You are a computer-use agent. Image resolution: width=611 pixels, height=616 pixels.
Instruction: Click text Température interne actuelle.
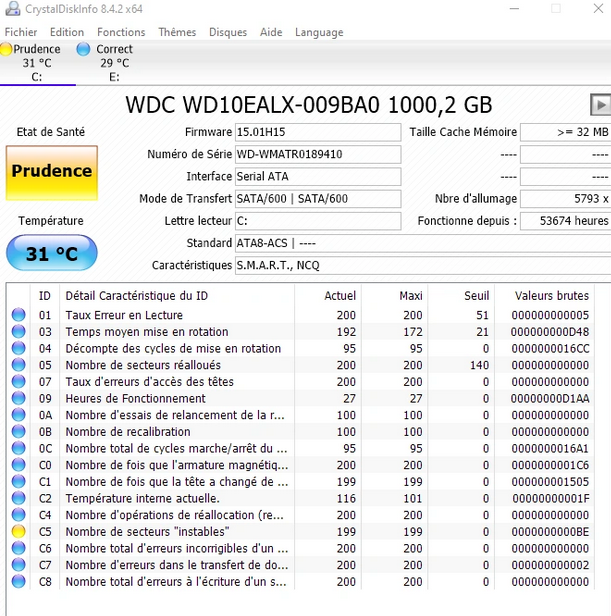tap(142, 498)
